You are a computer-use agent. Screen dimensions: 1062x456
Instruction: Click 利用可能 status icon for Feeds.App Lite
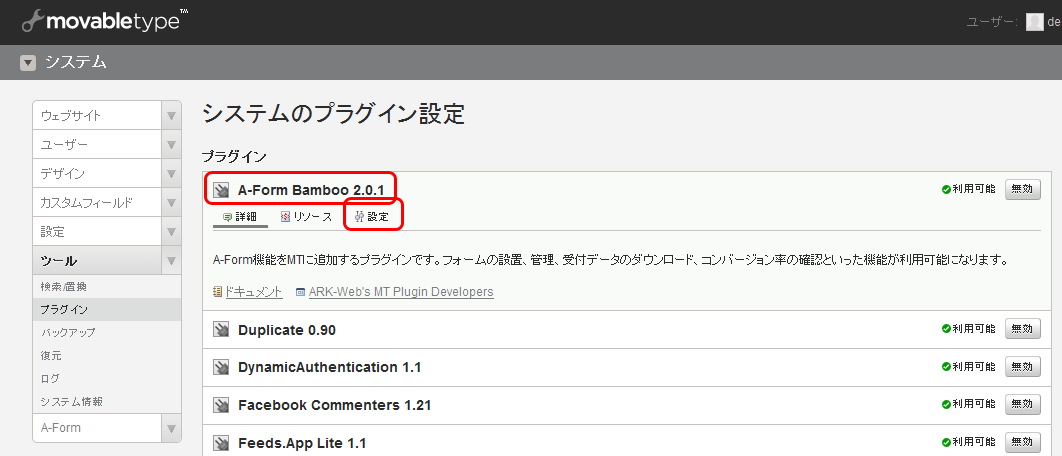(946, 442)
